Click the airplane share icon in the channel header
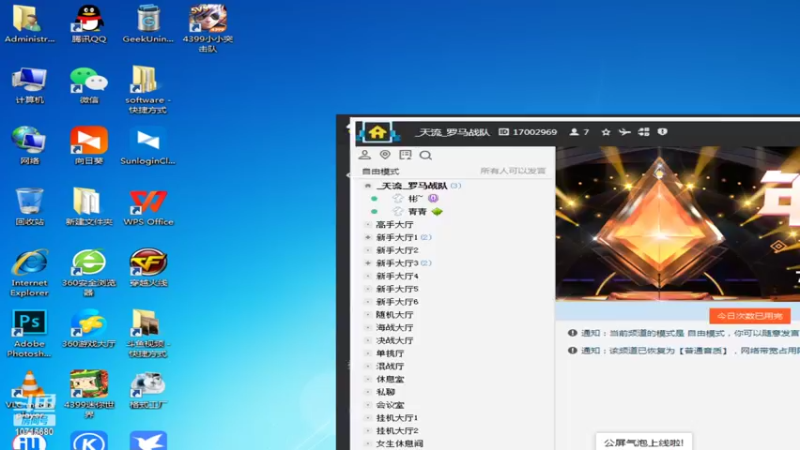Viewport: 800px width, 450px height. pos(624,132)
